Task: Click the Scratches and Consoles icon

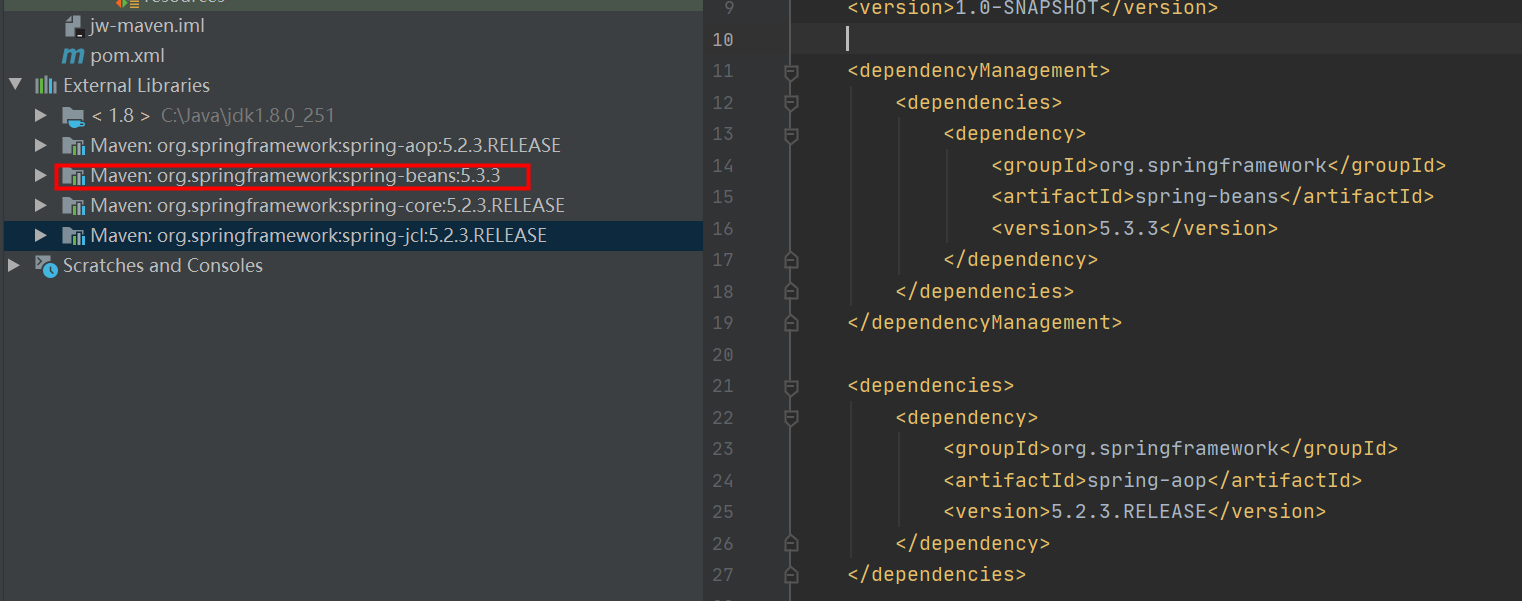Action: (x=46, y=265)
